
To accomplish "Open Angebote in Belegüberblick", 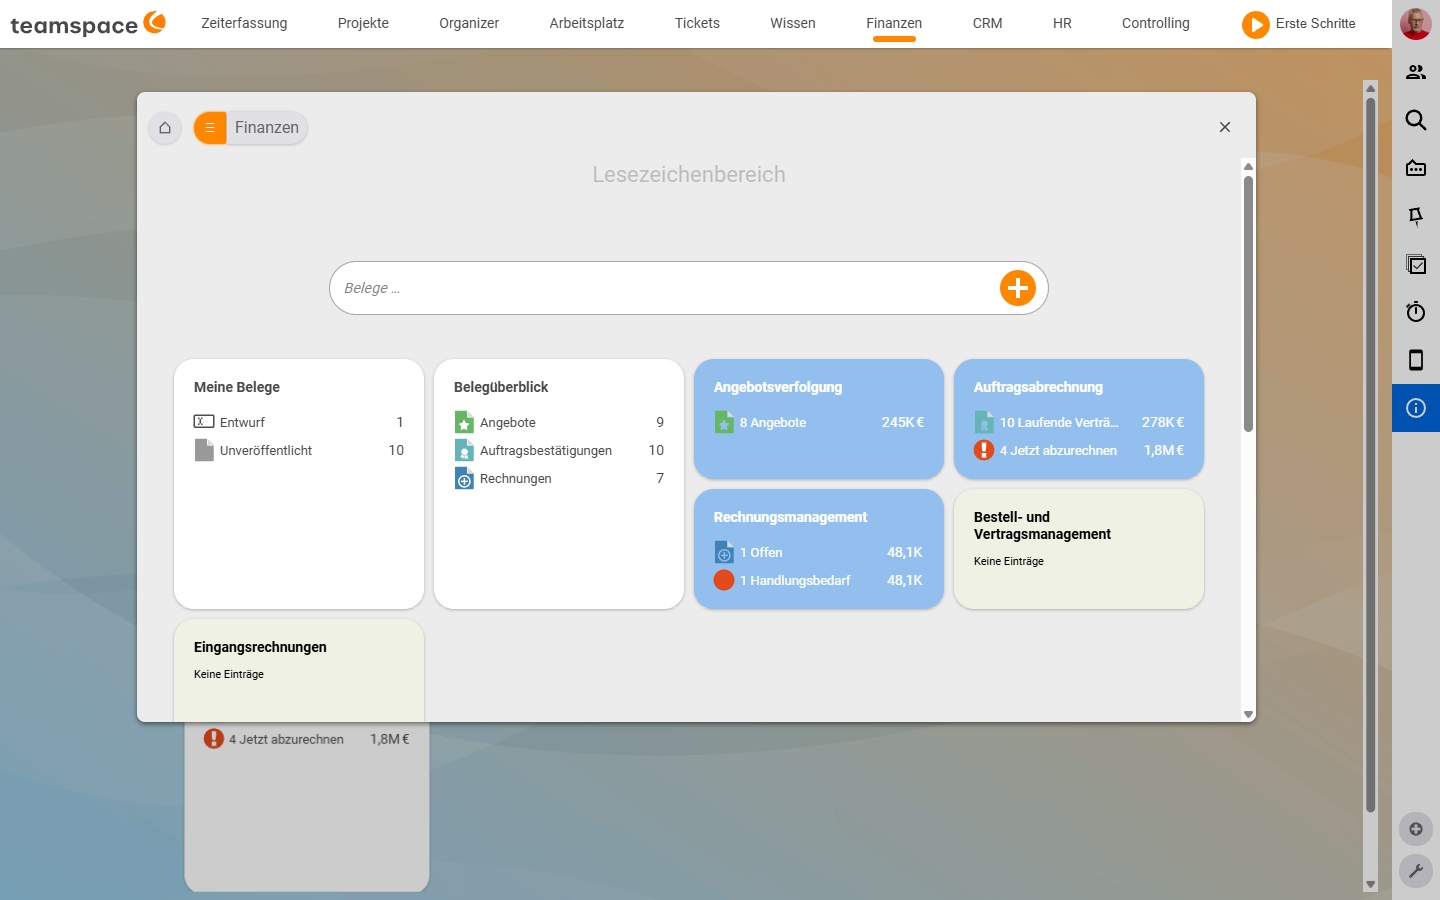I will click(x=559, y=422).
